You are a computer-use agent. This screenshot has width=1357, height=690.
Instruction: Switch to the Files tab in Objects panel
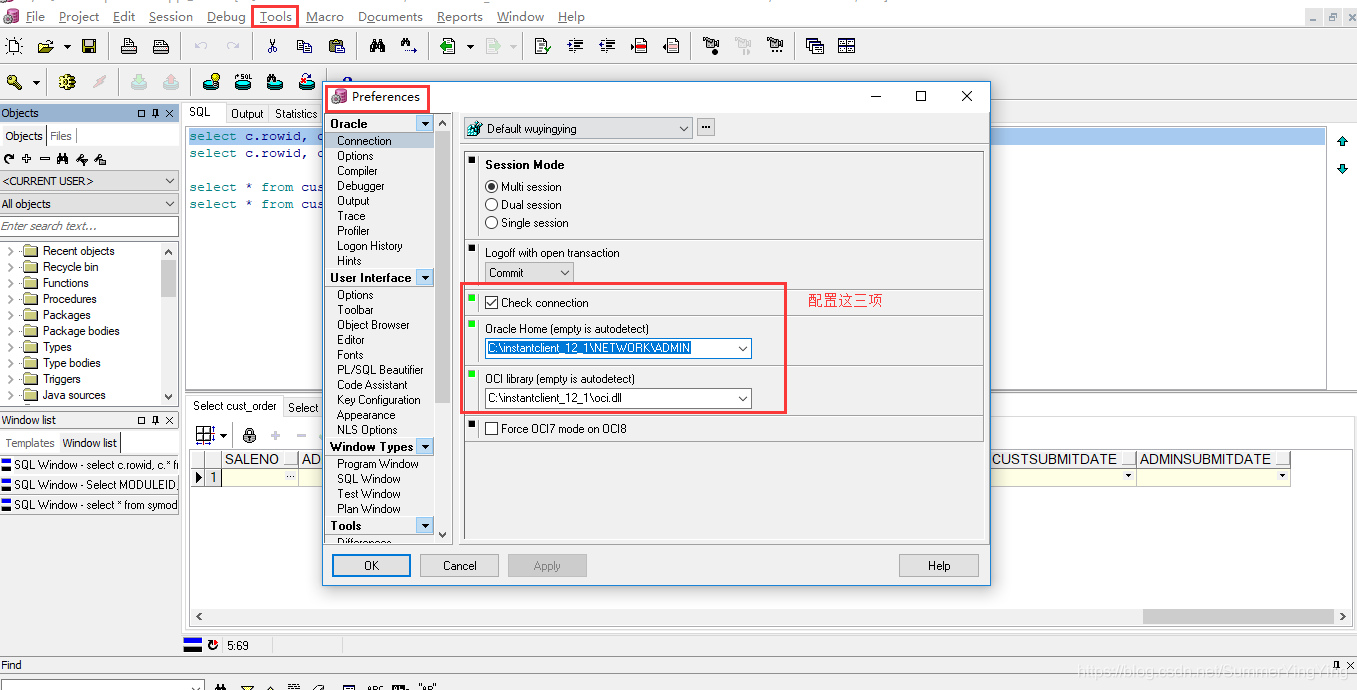tap(61, 136)
